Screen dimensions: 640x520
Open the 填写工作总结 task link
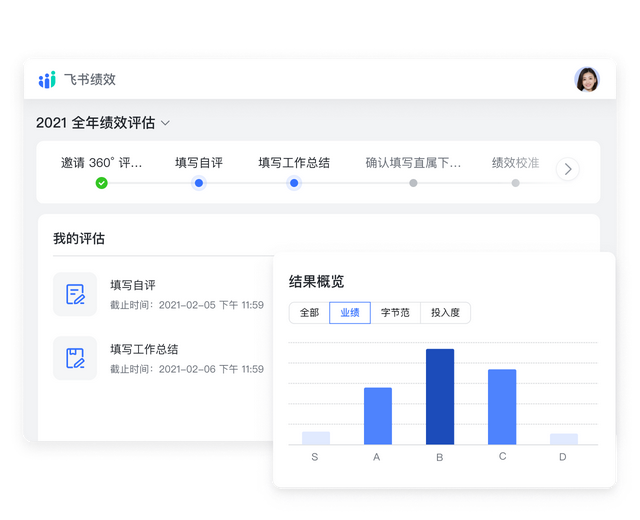pyautogui.click(x=144, y=349)
